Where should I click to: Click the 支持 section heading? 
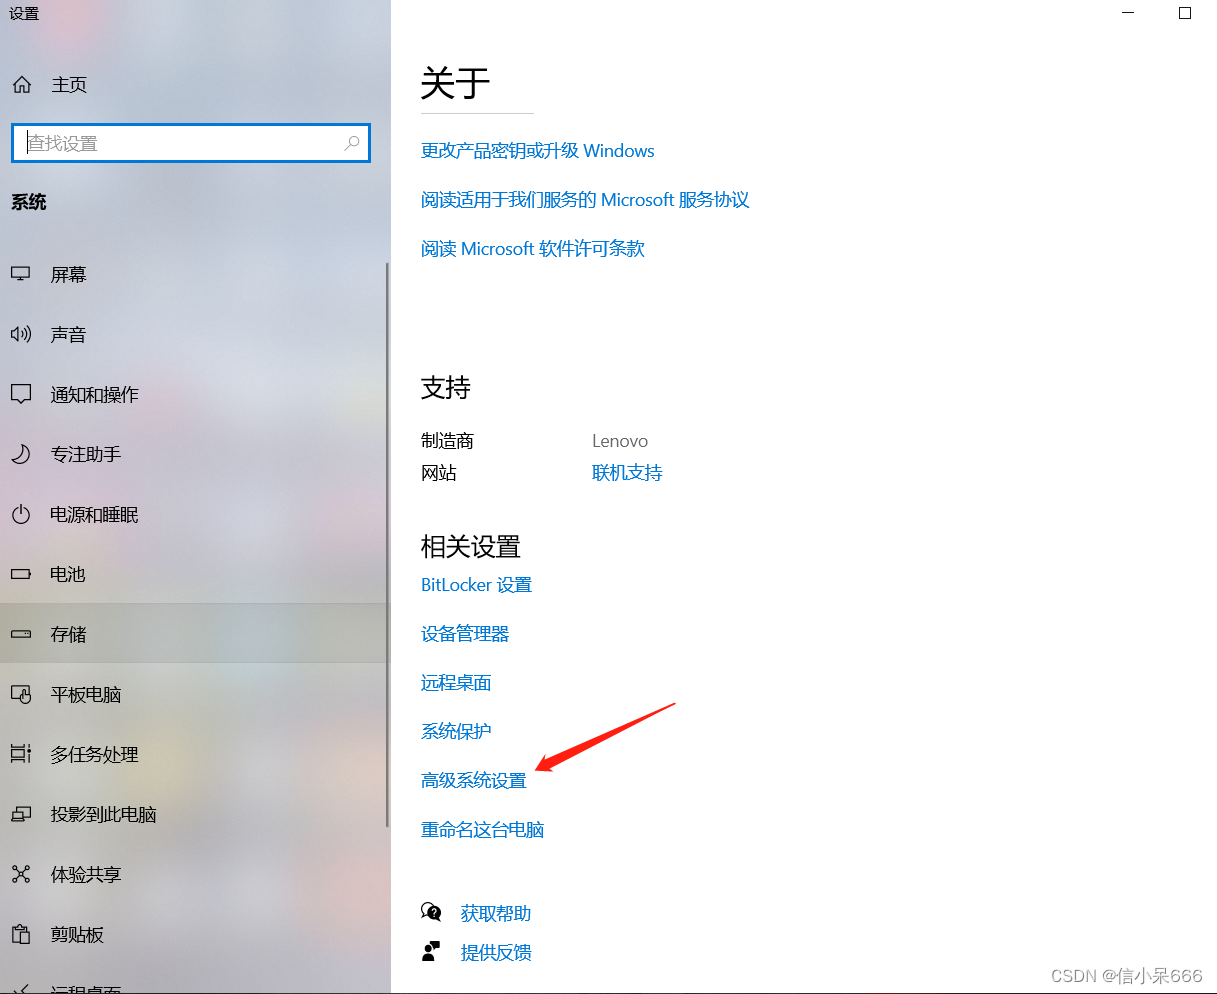pos(446,388)
